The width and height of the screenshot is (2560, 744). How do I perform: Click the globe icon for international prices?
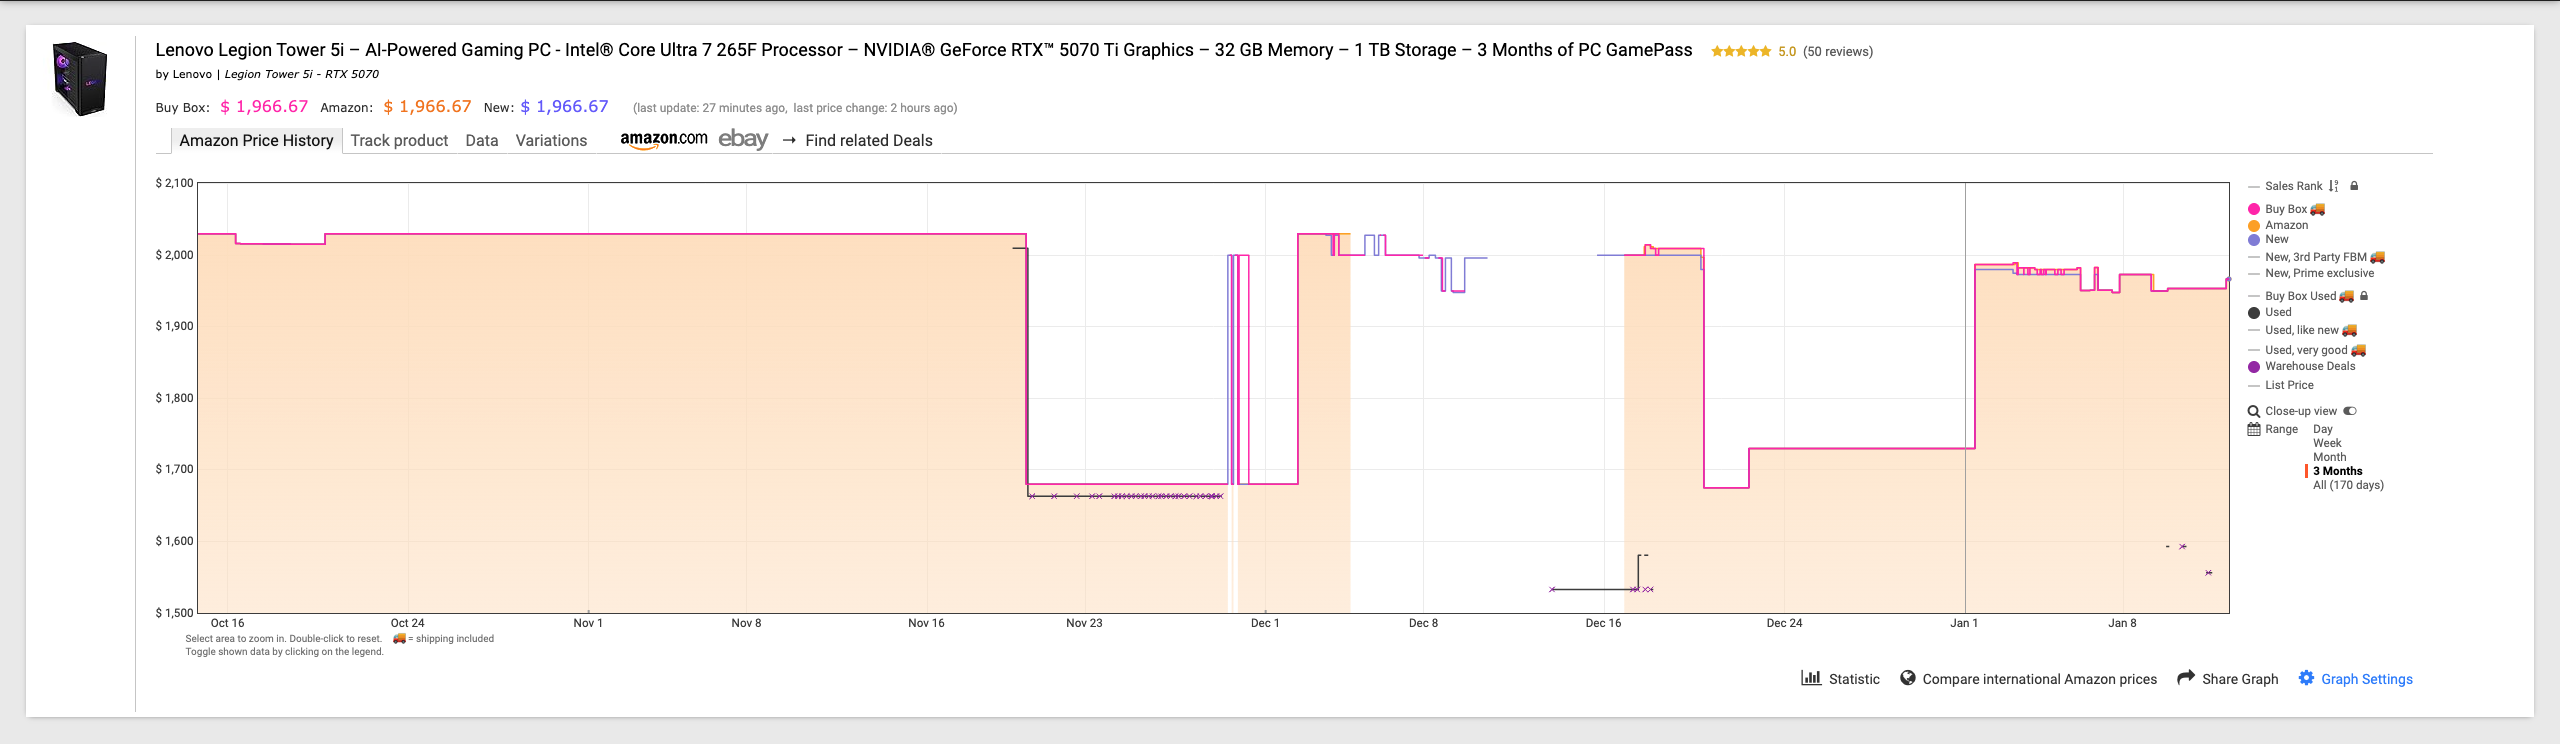[1908, 678]
